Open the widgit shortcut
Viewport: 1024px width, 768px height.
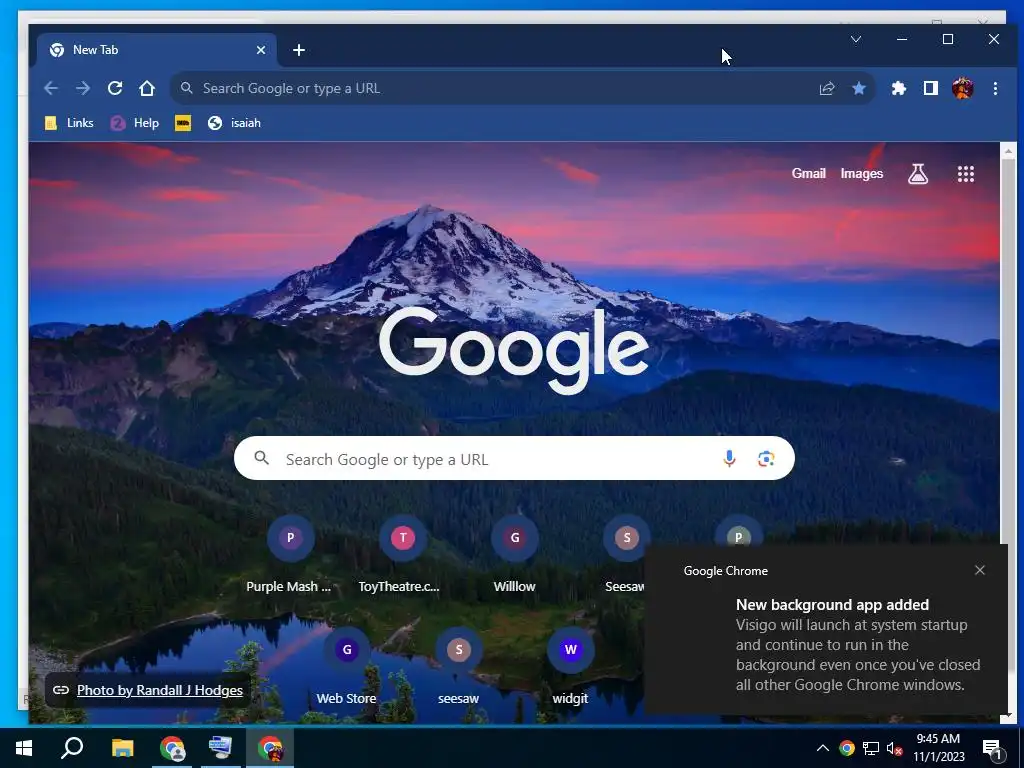click(x=570, y=666)
